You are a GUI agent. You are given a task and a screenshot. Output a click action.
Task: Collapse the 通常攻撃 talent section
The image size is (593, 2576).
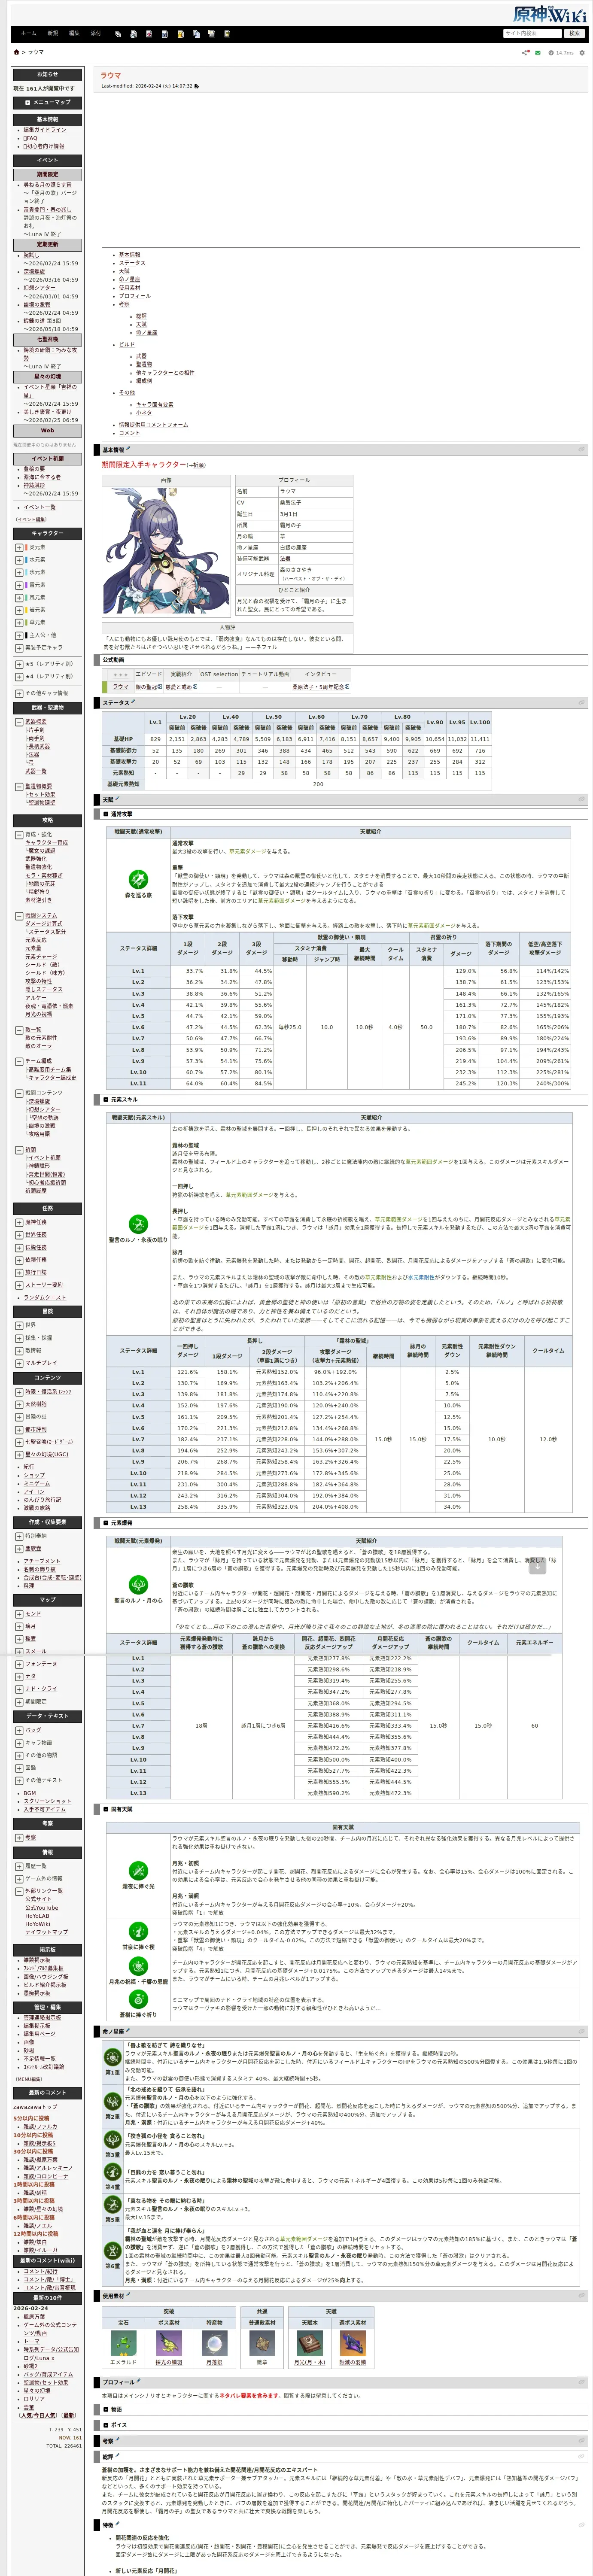click(107, 814)
